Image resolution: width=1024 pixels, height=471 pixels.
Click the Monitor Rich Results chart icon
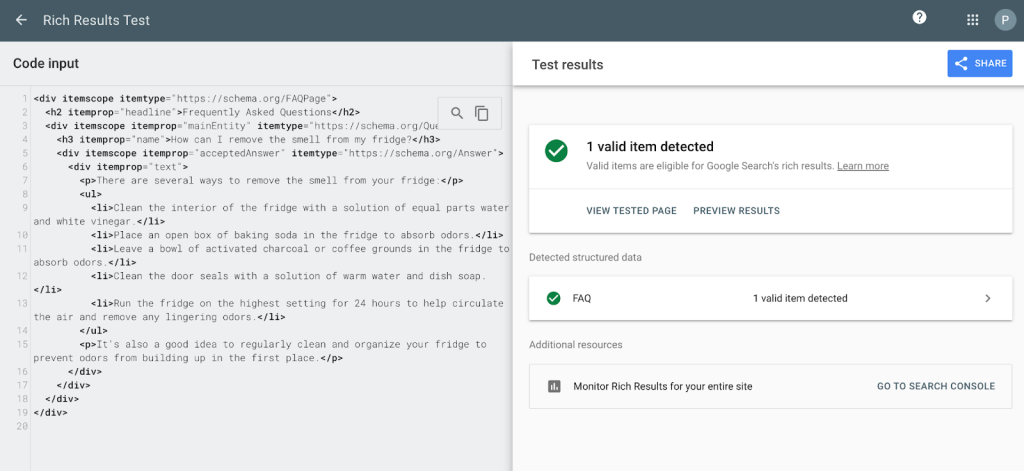[554, 386]
